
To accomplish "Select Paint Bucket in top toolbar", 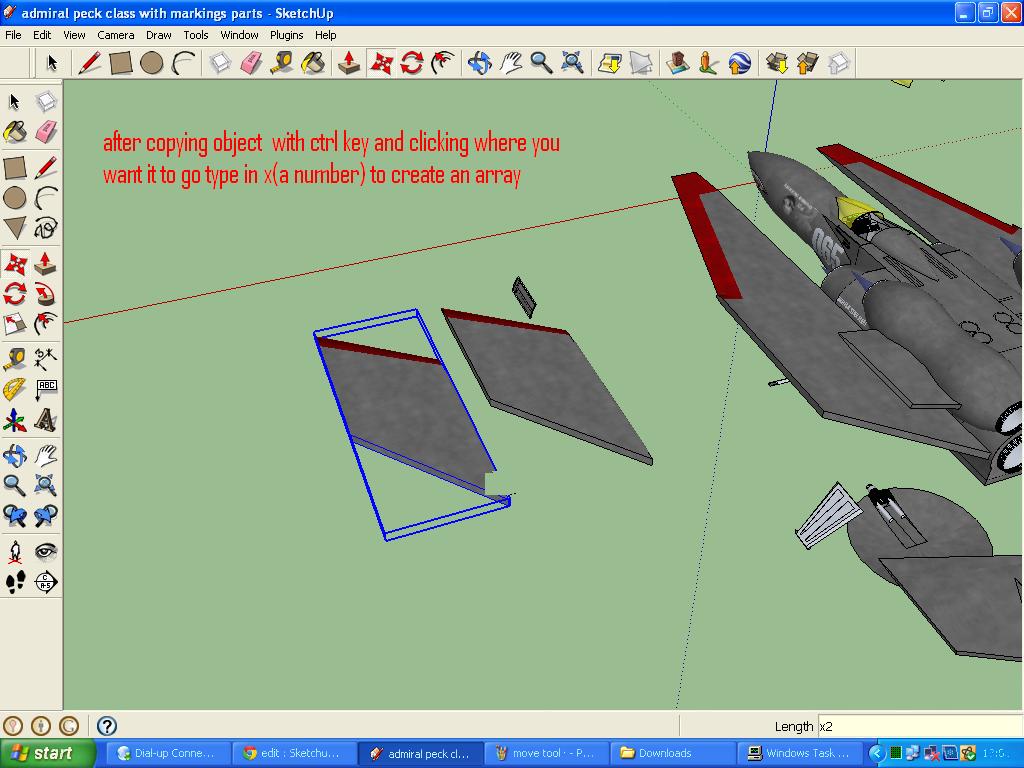I will click(x=313, y=63).
